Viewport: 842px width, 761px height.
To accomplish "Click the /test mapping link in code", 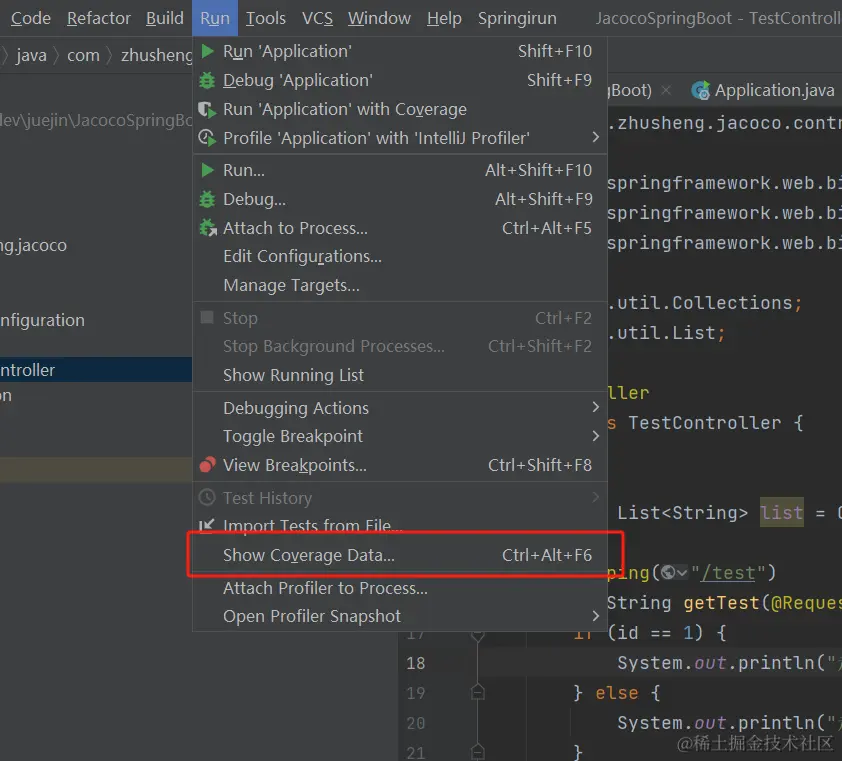I will coord(728,572).
